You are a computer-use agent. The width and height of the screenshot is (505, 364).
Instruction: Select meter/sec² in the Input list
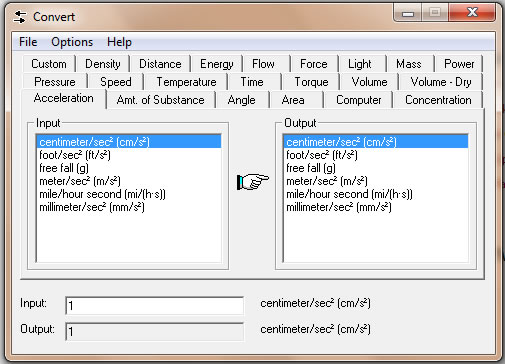click(129, 181)
